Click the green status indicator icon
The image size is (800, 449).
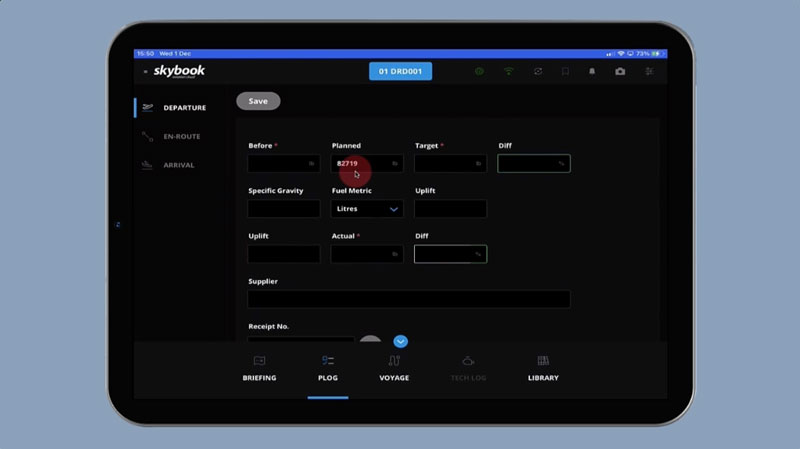pos(479,72)
